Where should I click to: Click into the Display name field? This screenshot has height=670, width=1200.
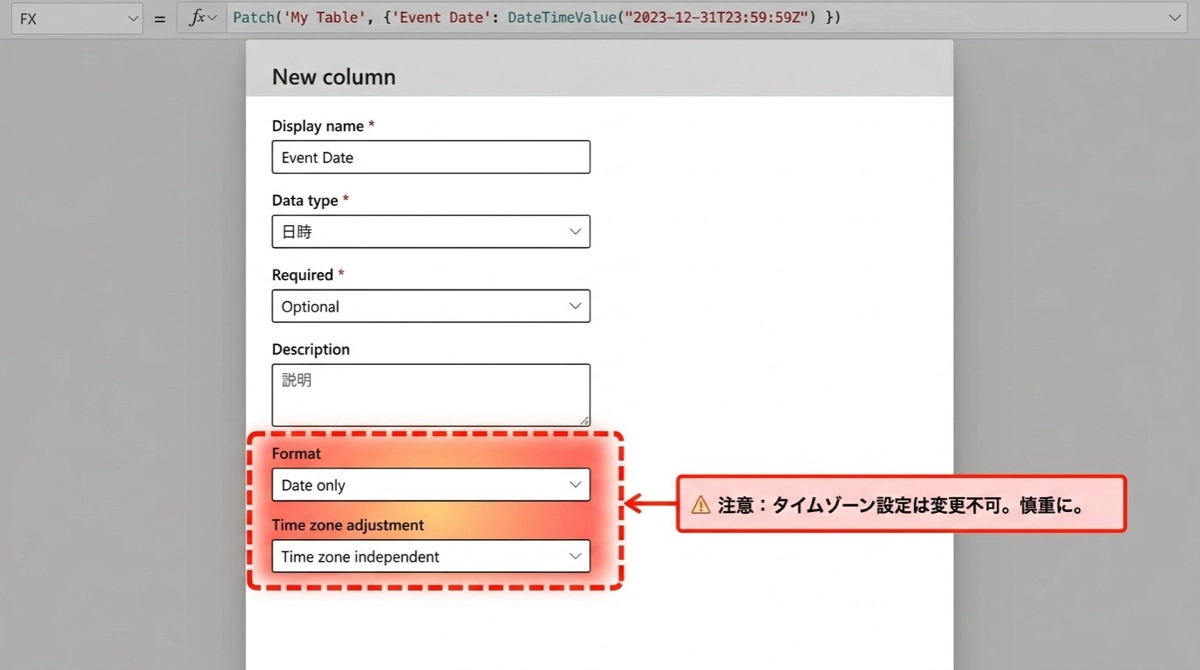(x=430, y=157)
